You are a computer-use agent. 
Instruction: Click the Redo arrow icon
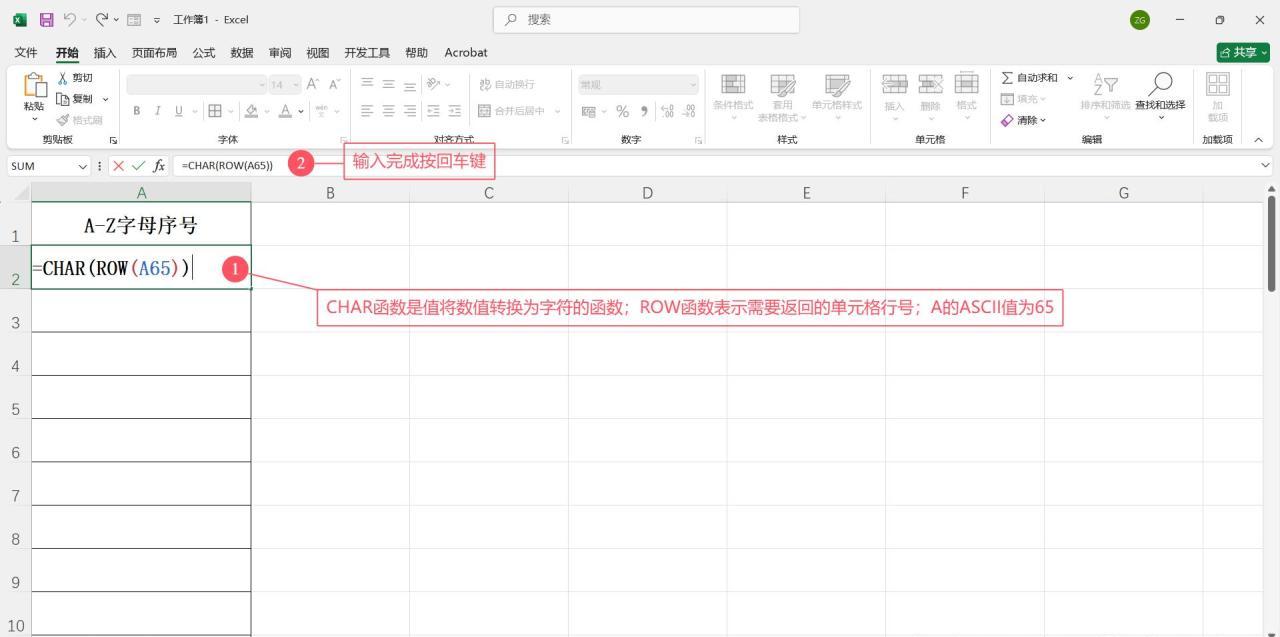[x=102, y=20]
